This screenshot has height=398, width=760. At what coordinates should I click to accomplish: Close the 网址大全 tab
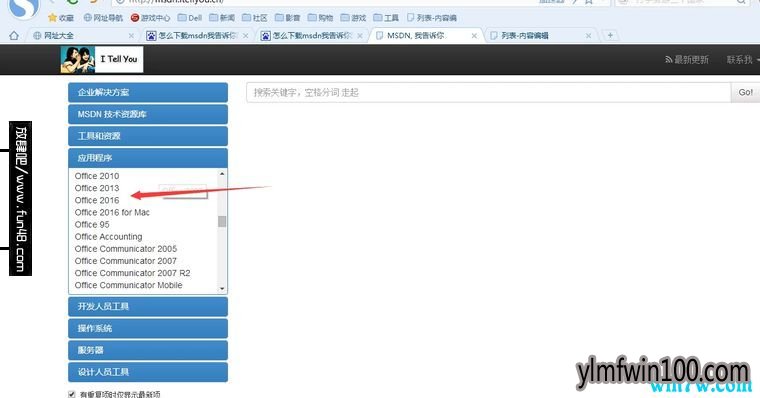click(131, 36)
